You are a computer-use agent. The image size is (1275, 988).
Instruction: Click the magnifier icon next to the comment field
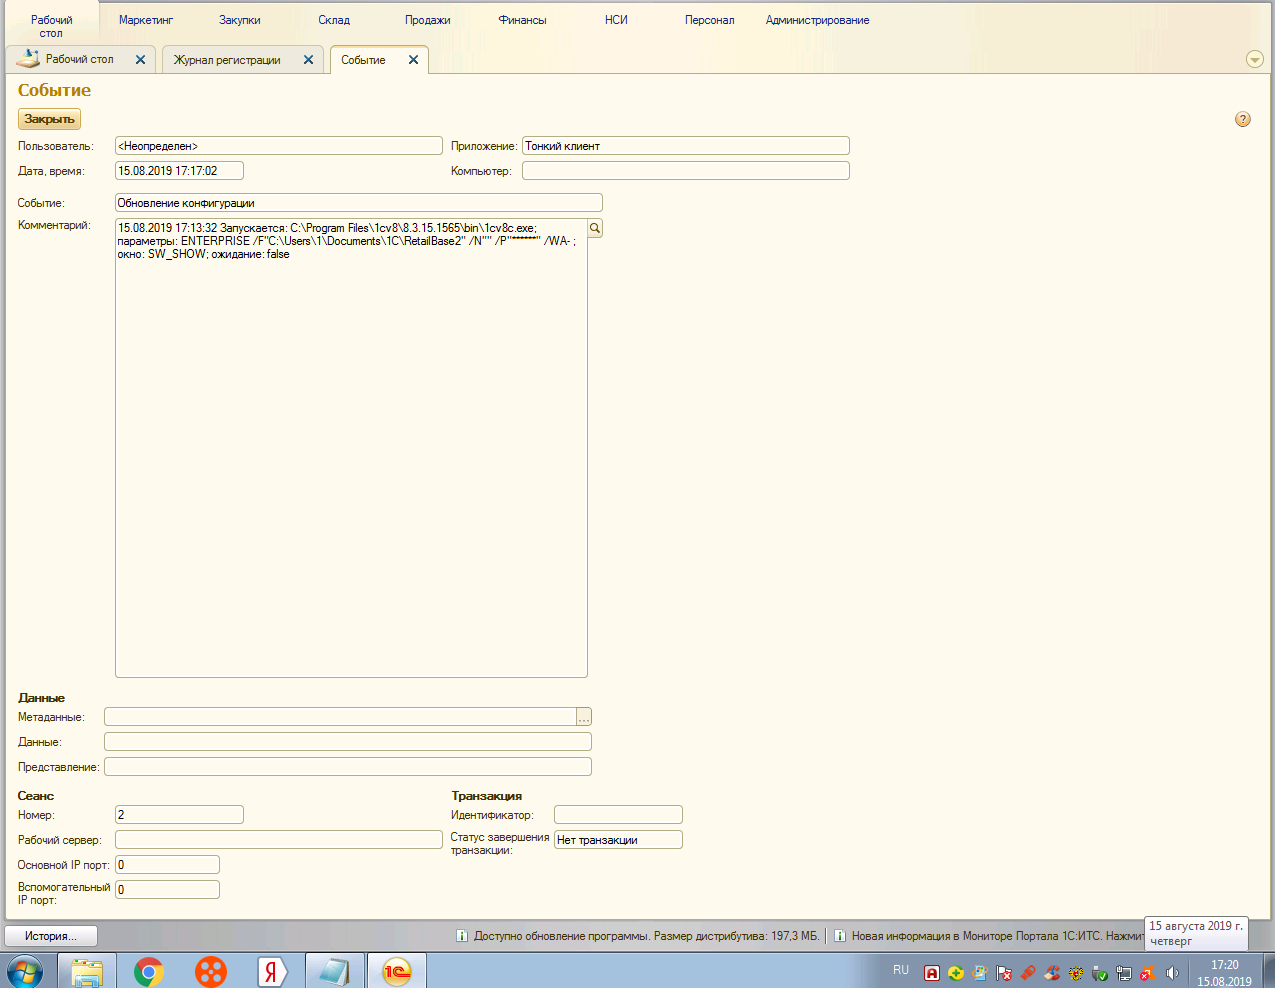coord(595,228)
